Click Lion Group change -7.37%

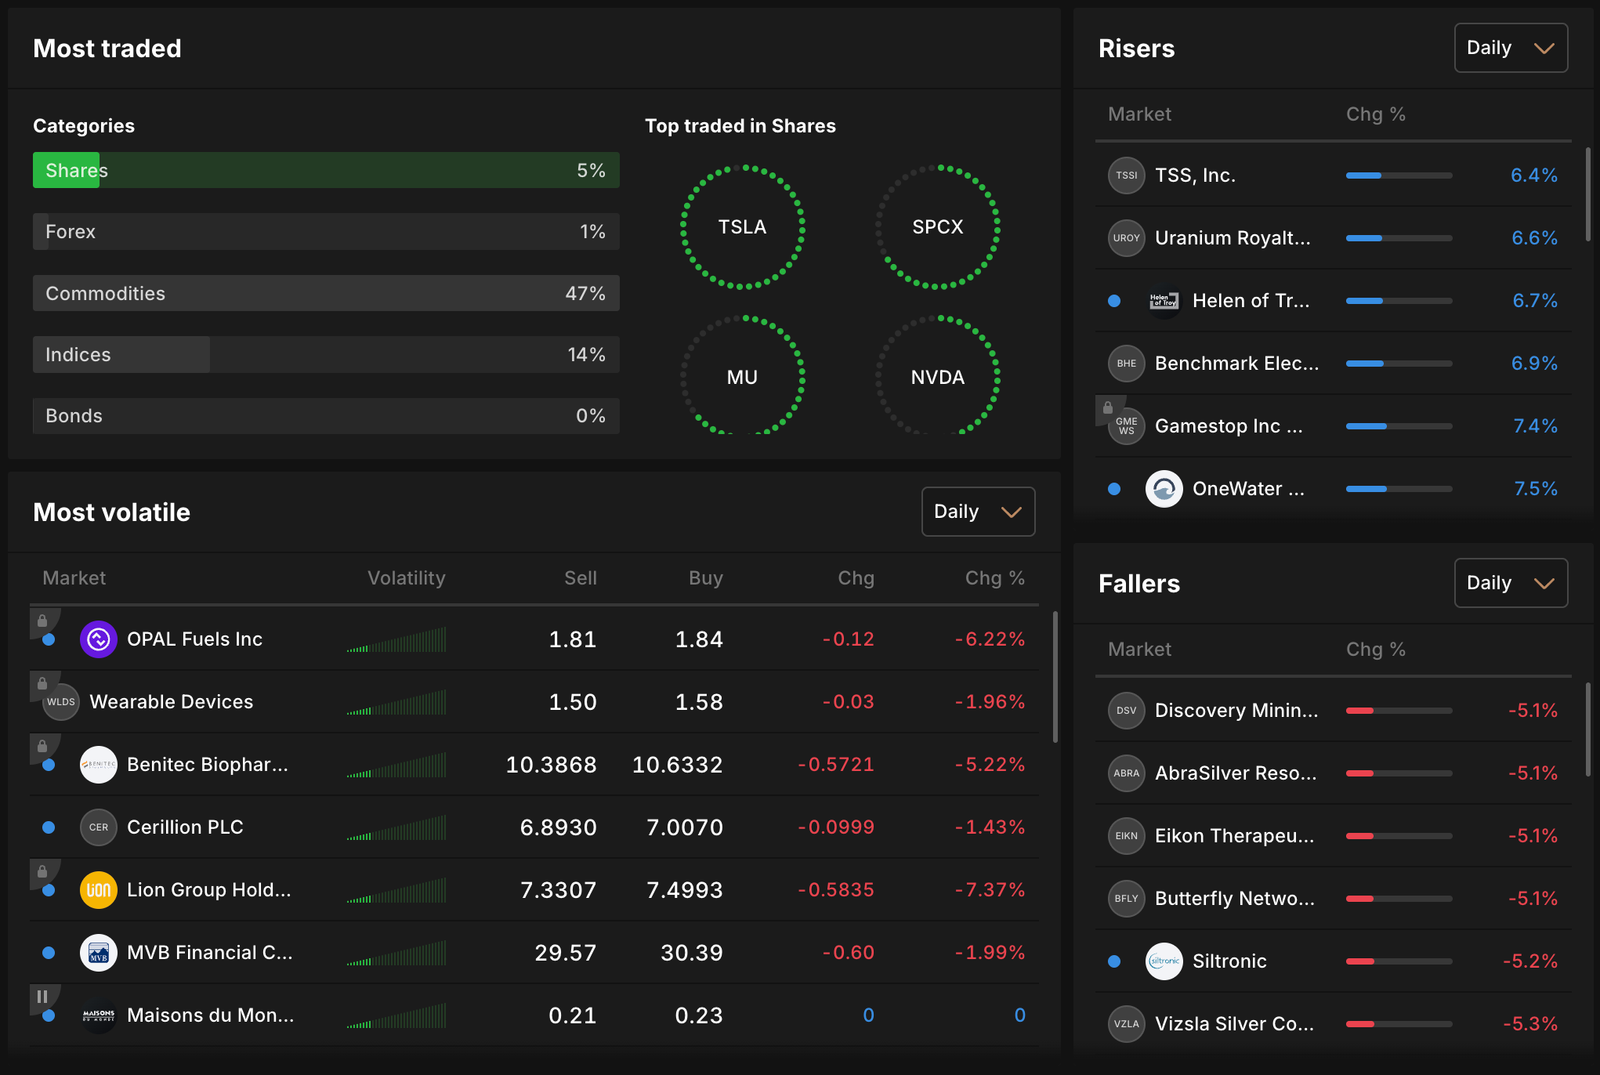[989, 890]
